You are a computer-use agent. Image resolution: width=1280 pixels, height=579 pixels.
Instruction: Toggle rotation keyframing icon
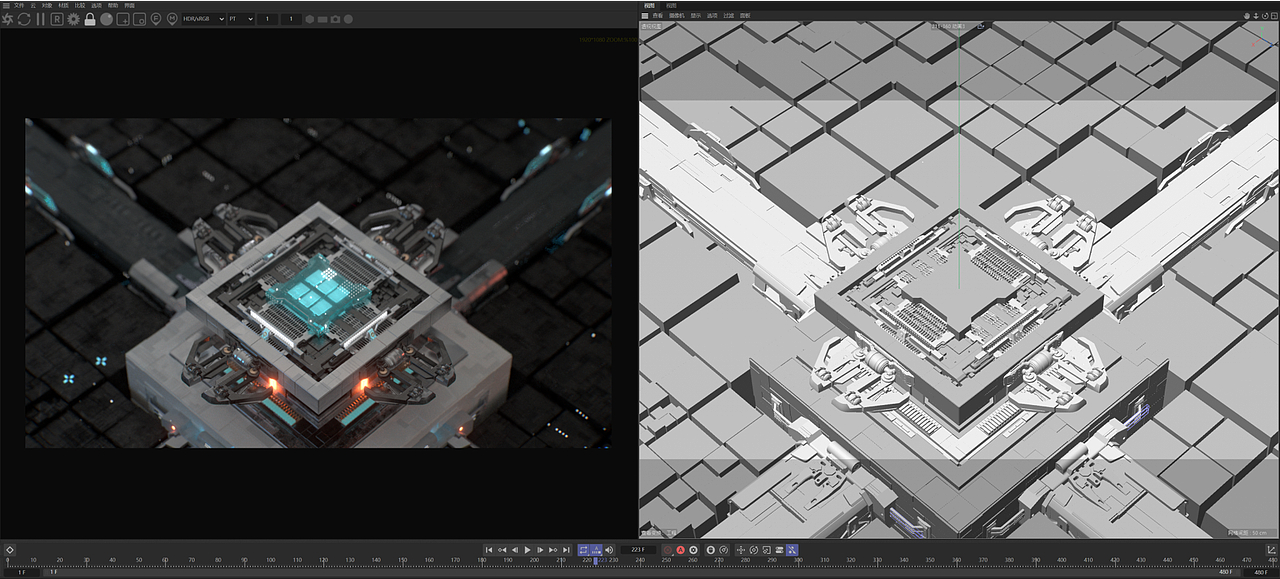754,550
